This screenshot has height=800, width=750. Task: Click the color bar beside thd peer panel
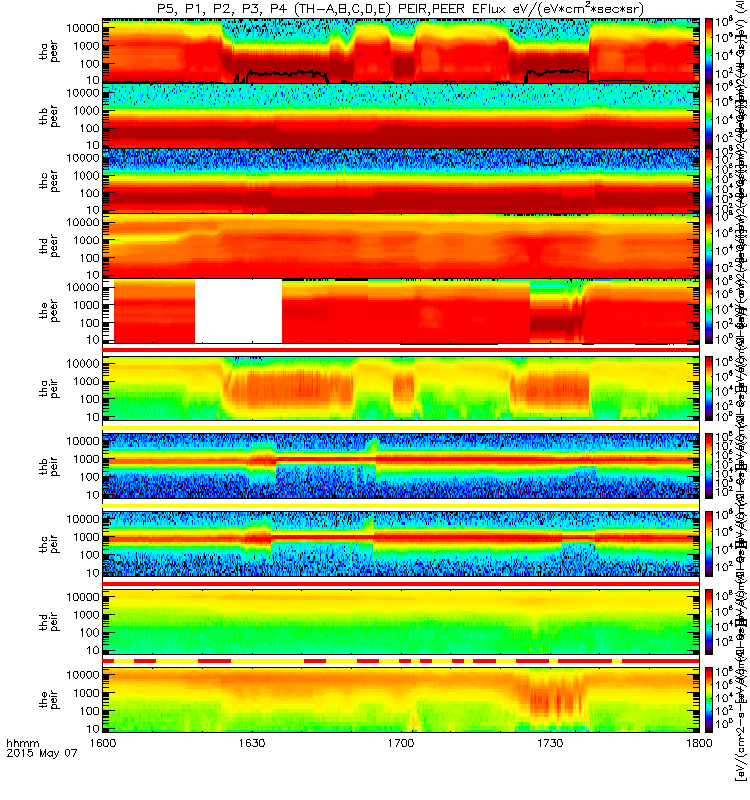(x=709, y=245)
